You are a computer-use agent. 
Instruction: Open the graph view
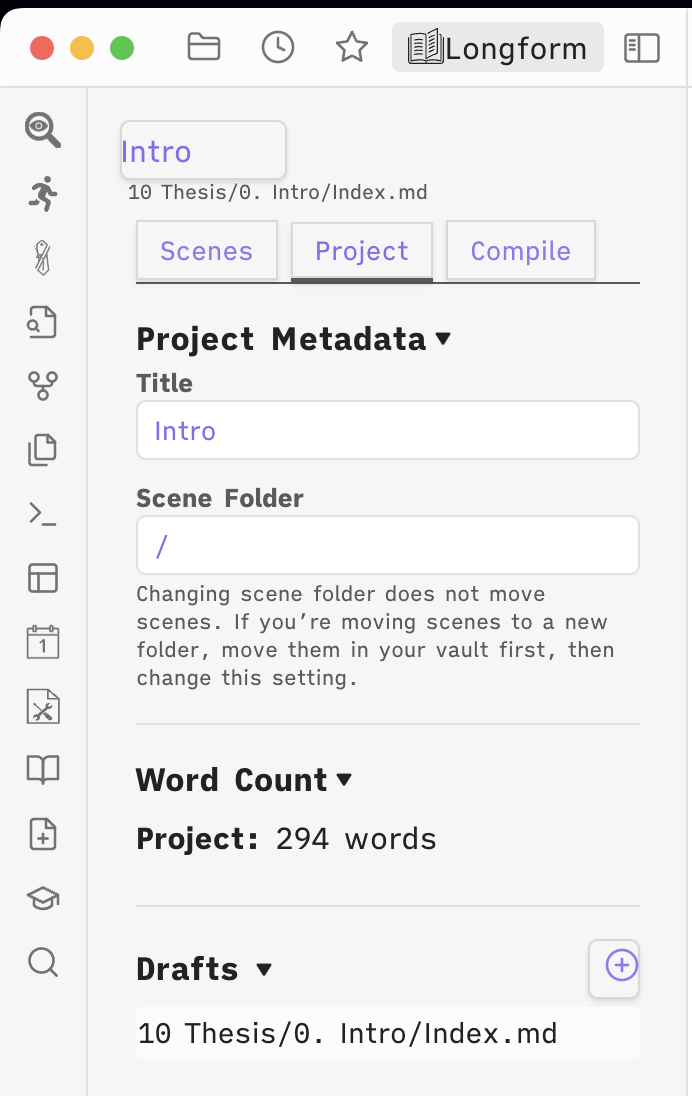pos(41,386)
